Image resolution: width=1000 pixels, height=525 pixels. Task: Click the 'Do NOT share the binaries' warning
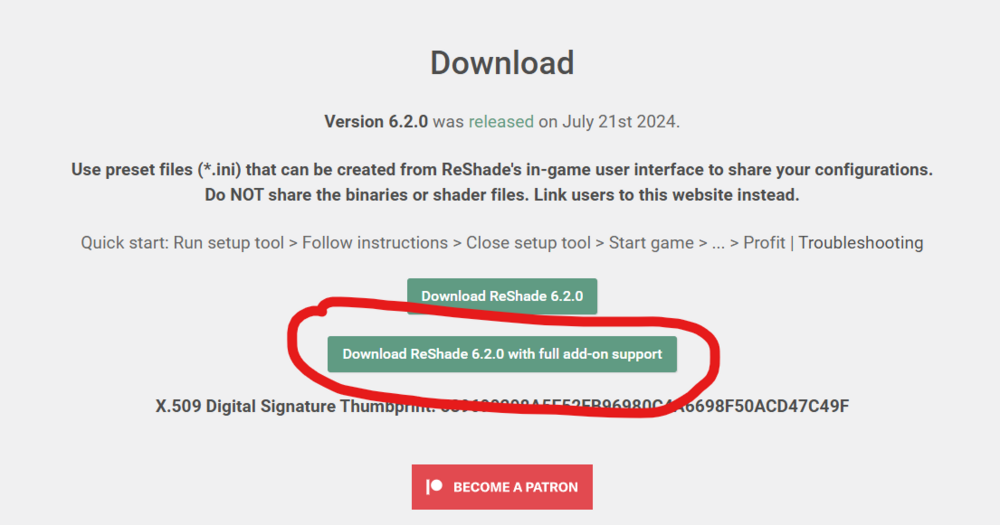330,195
